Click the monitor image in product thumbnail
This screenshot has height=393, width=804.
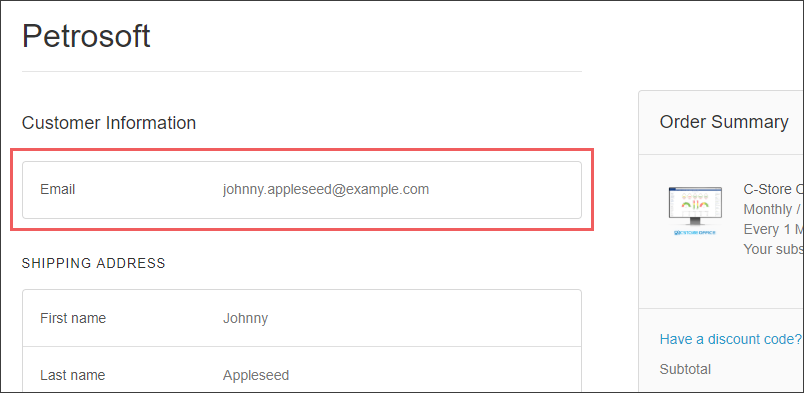pyautogui.click(x=695, y=206)
